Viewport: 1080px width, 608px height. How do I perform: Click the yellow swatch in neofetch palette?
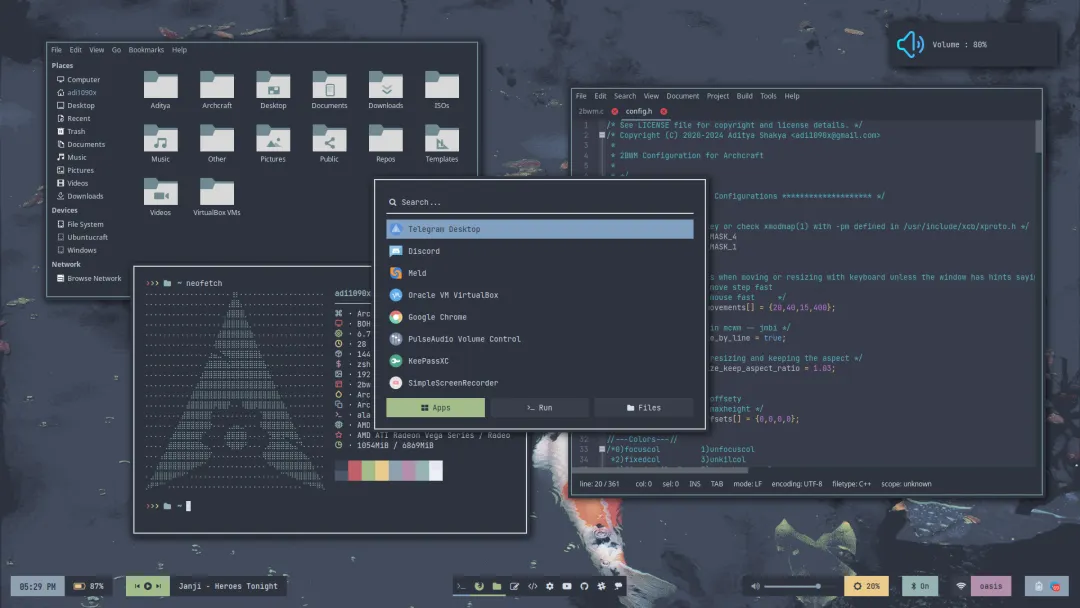coord(382,470)
